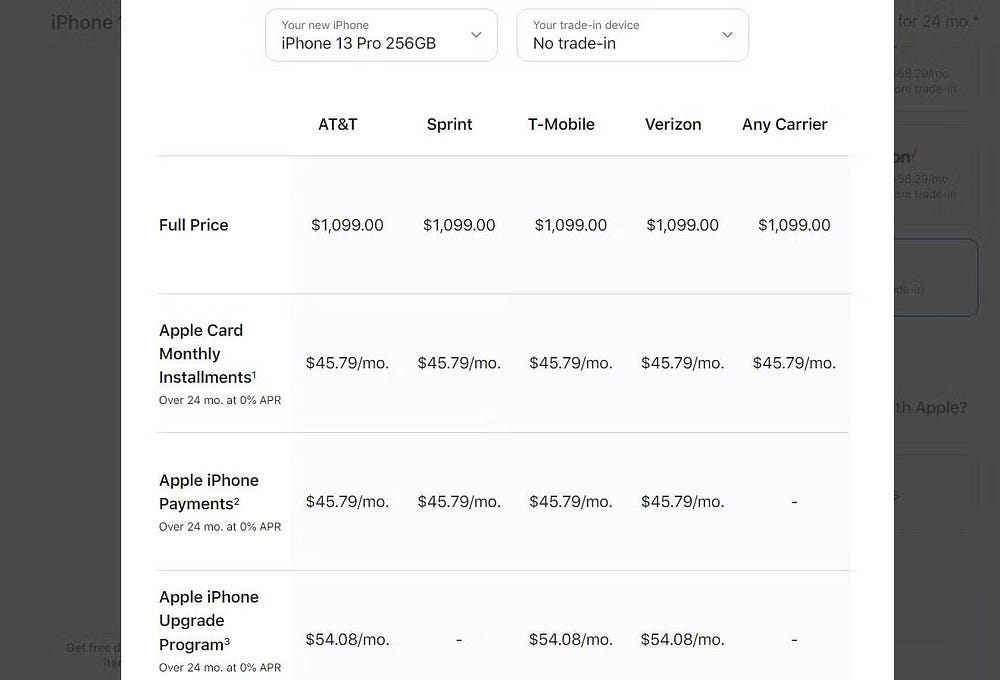Expand the "Your trade-in device" dropdown
This screenshot has width=1000, height=680.
632,35
